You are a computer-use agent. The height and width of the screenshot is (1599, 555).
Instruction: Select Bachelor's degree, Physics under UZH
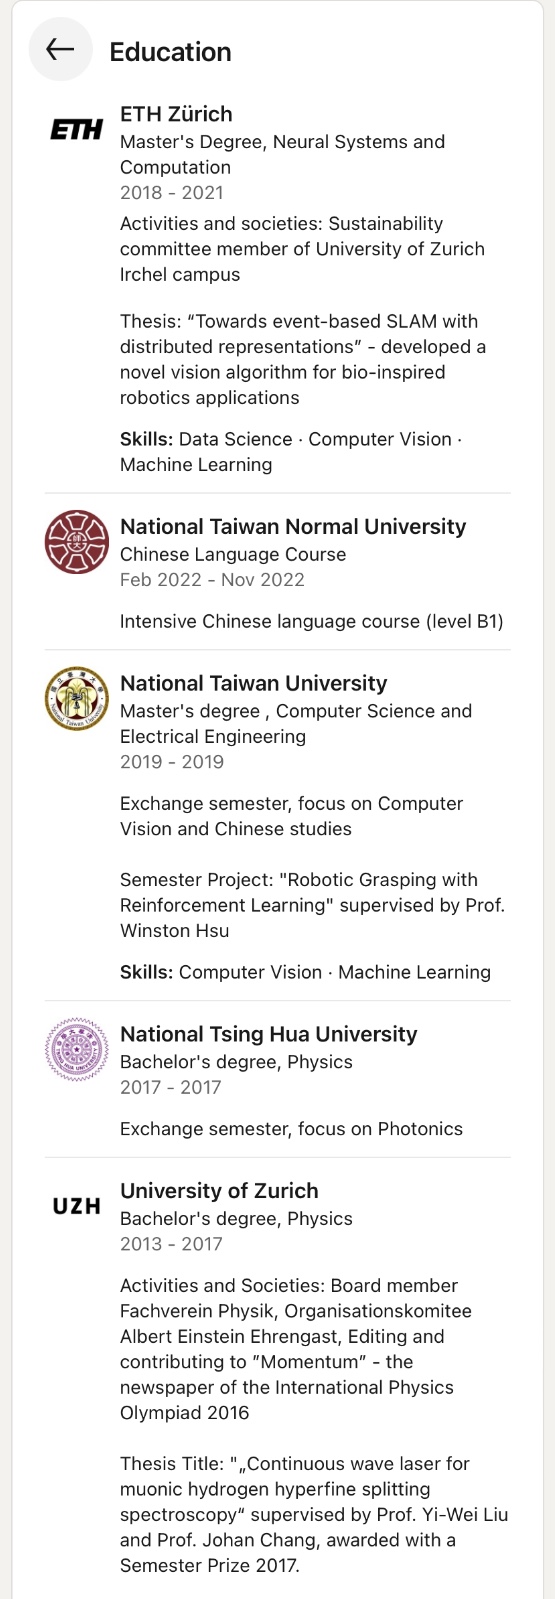click(x=236, y=1218)
